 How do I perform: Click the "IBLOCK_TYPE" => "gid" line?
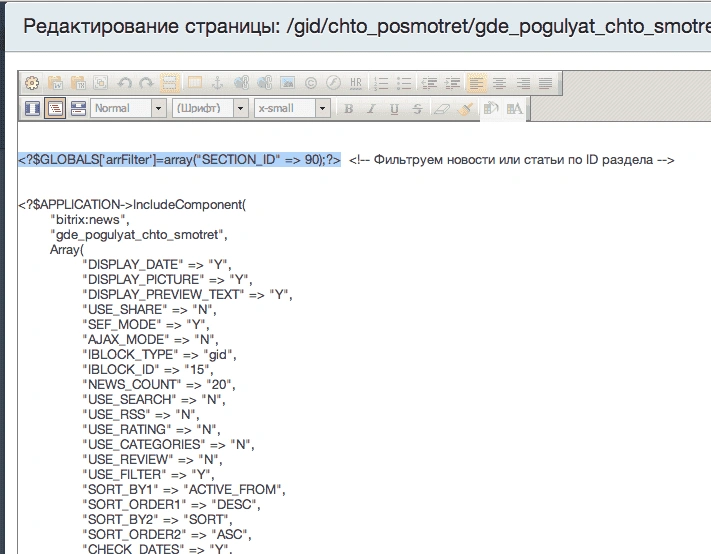159,354
